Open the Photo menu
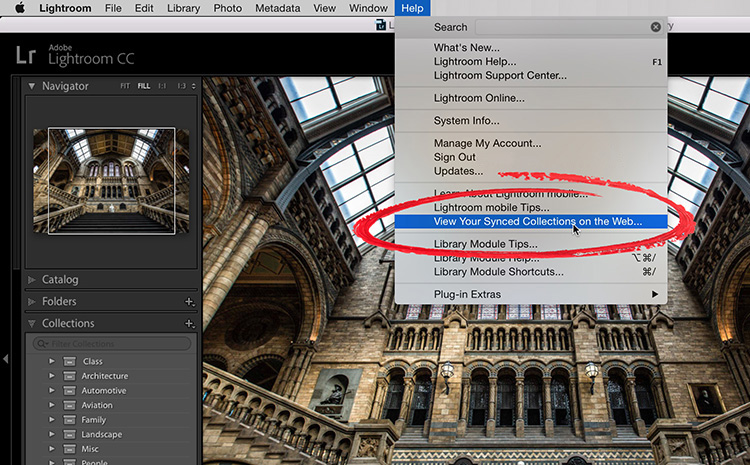 [x=227, y=8]
